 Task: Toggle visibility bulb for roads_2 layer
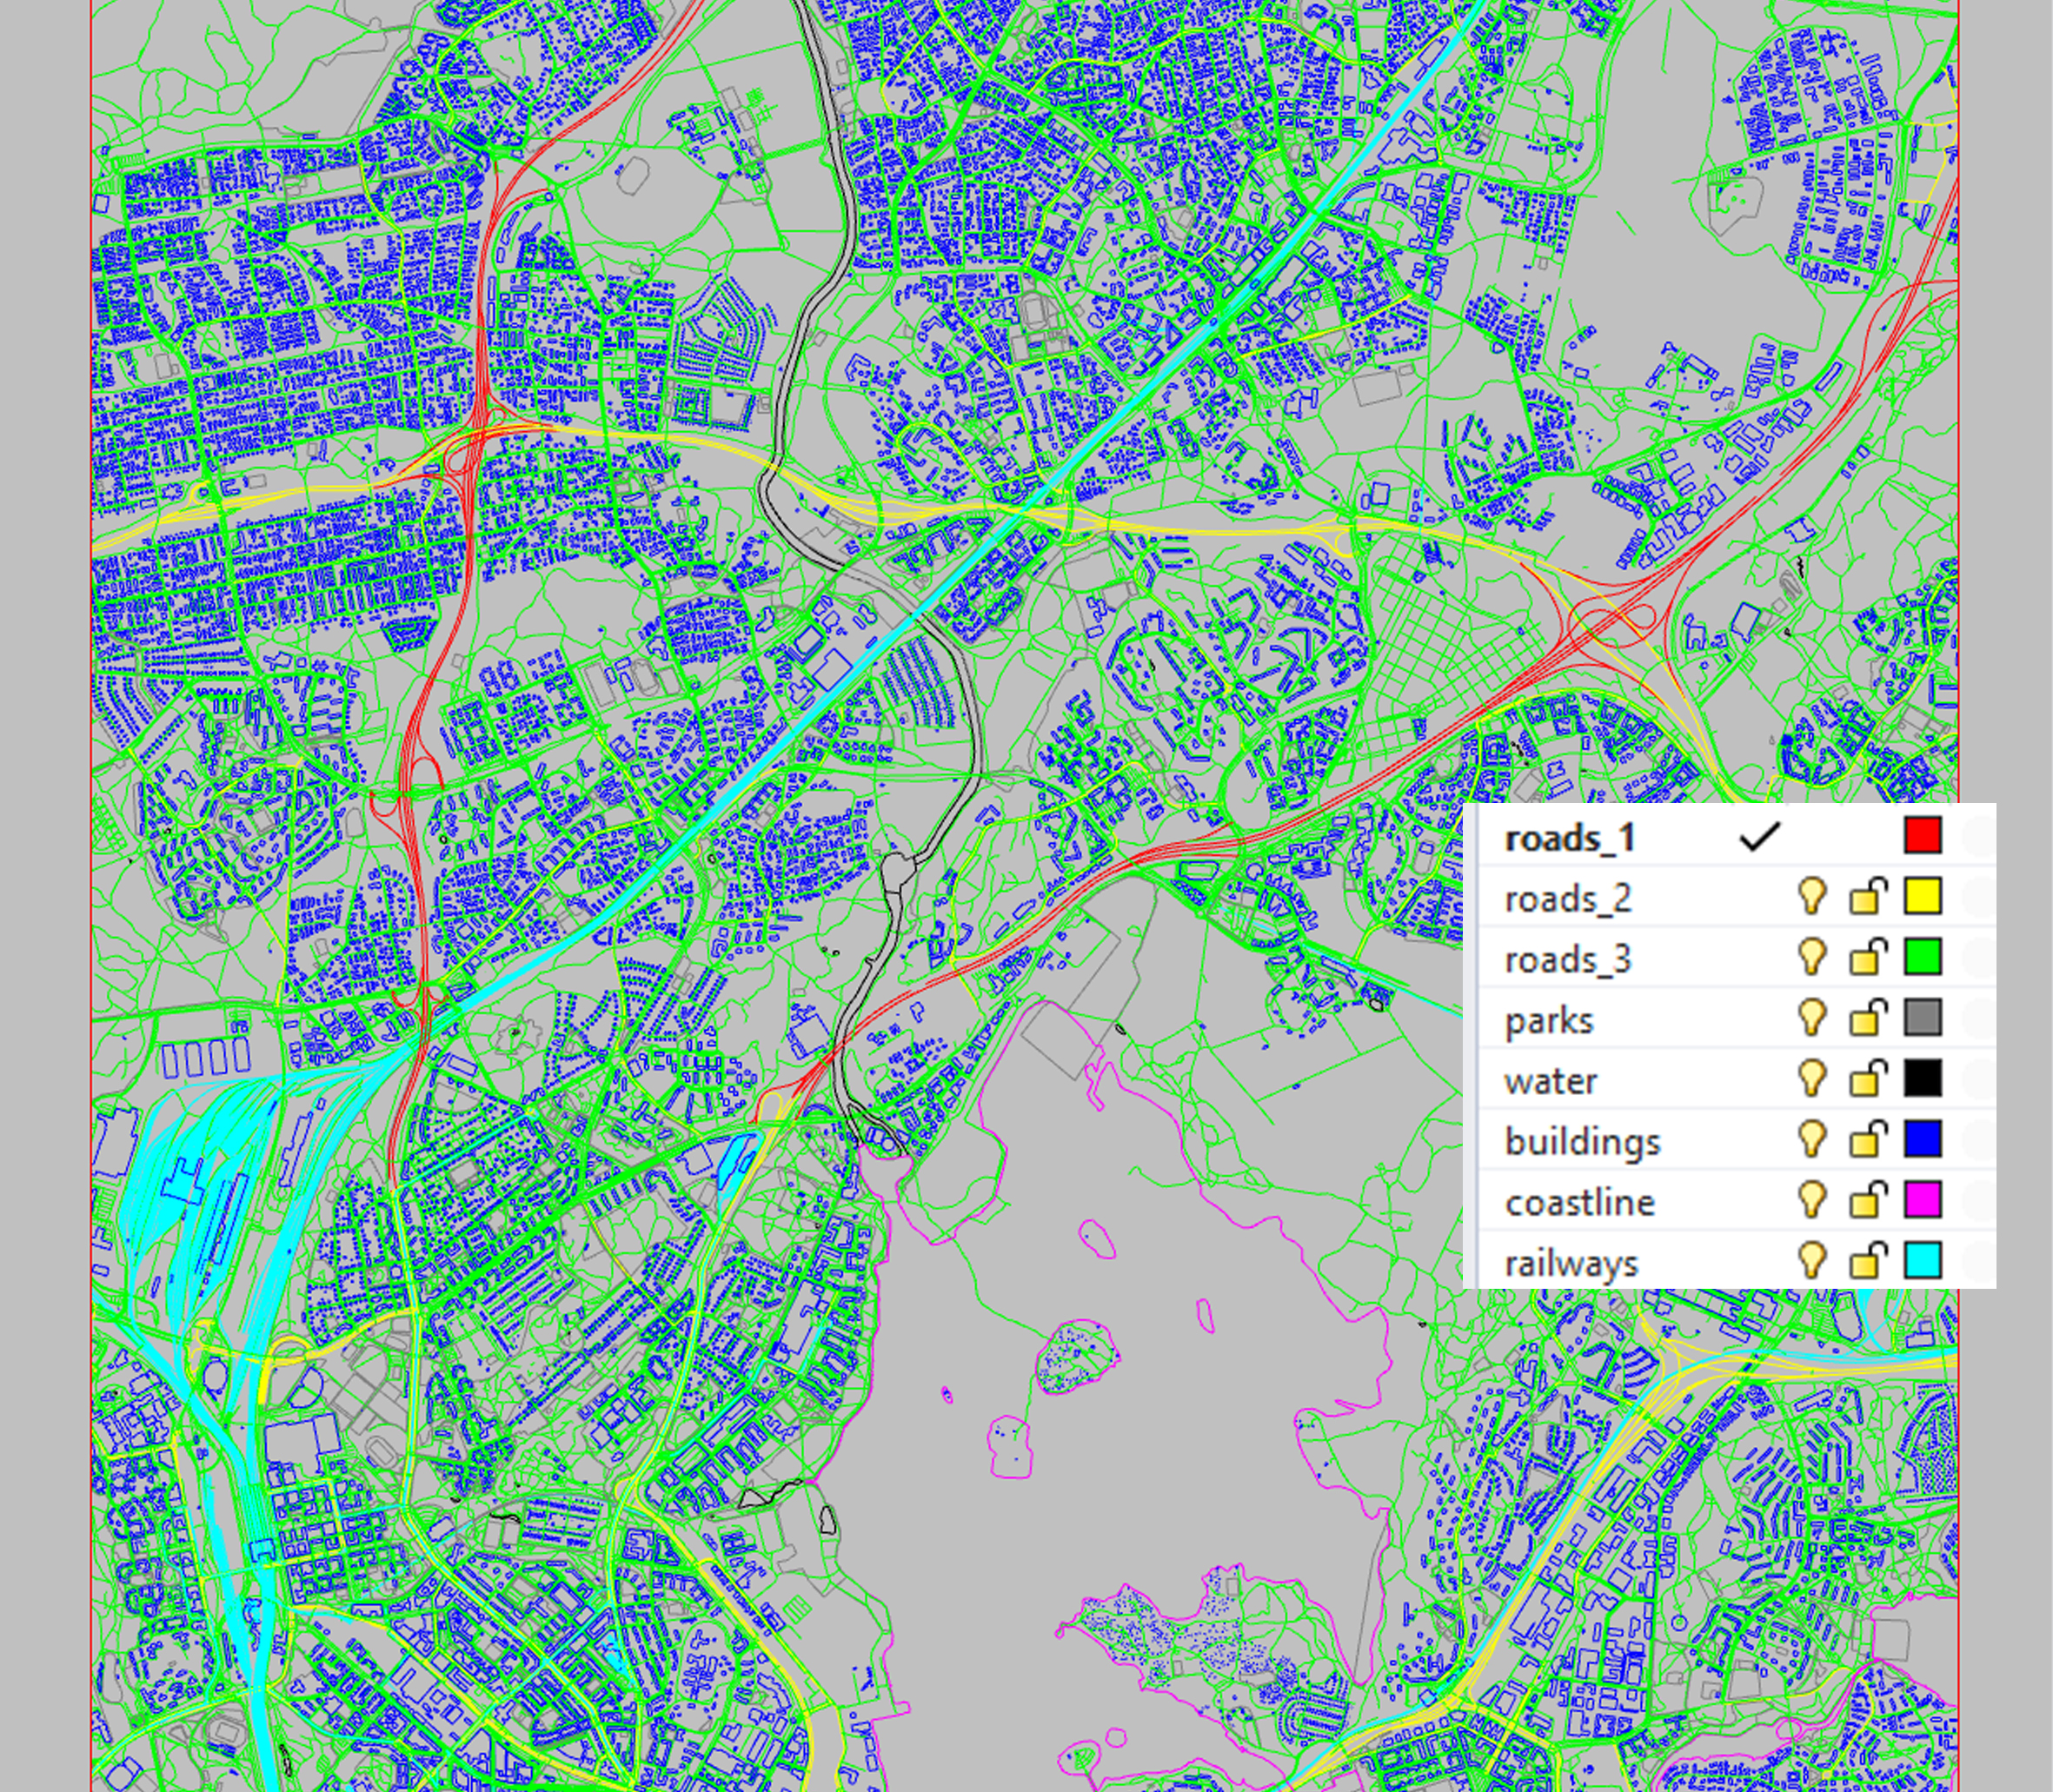[x=1811, y=896]
